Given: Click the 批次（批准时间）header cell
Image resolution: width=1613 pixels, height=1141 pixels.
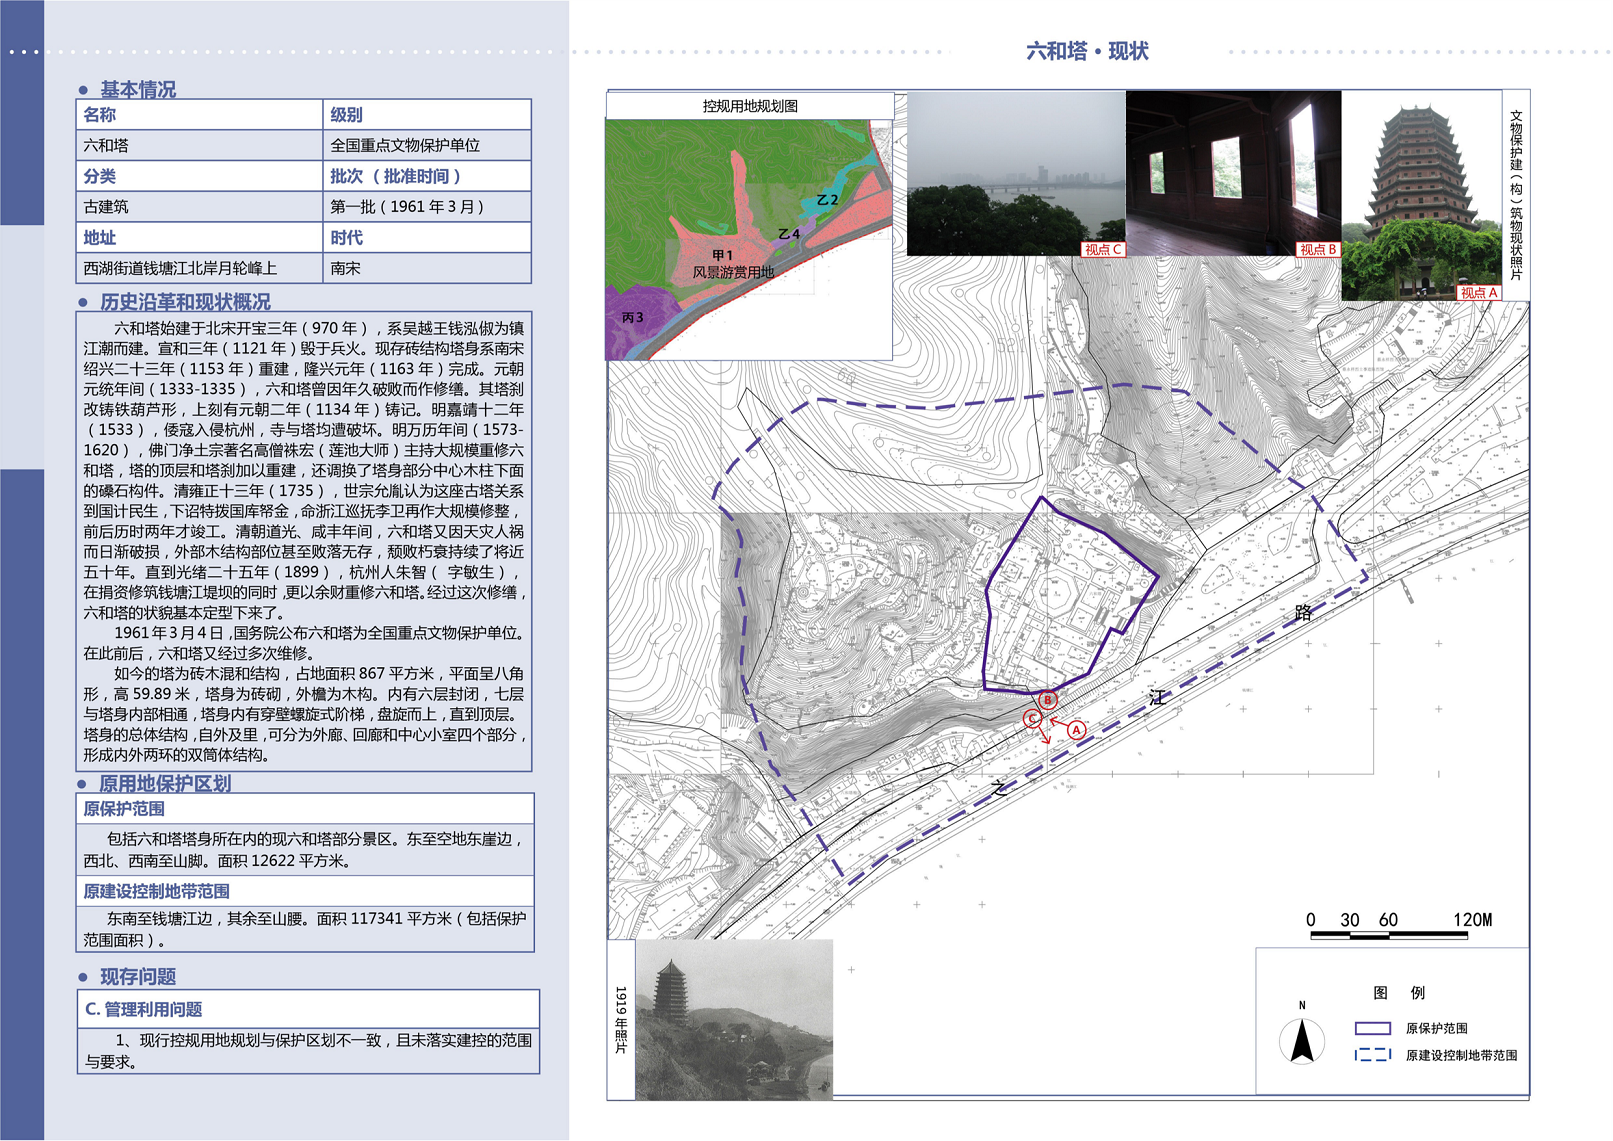Looking at the screenshot, I should click(427, 176).
